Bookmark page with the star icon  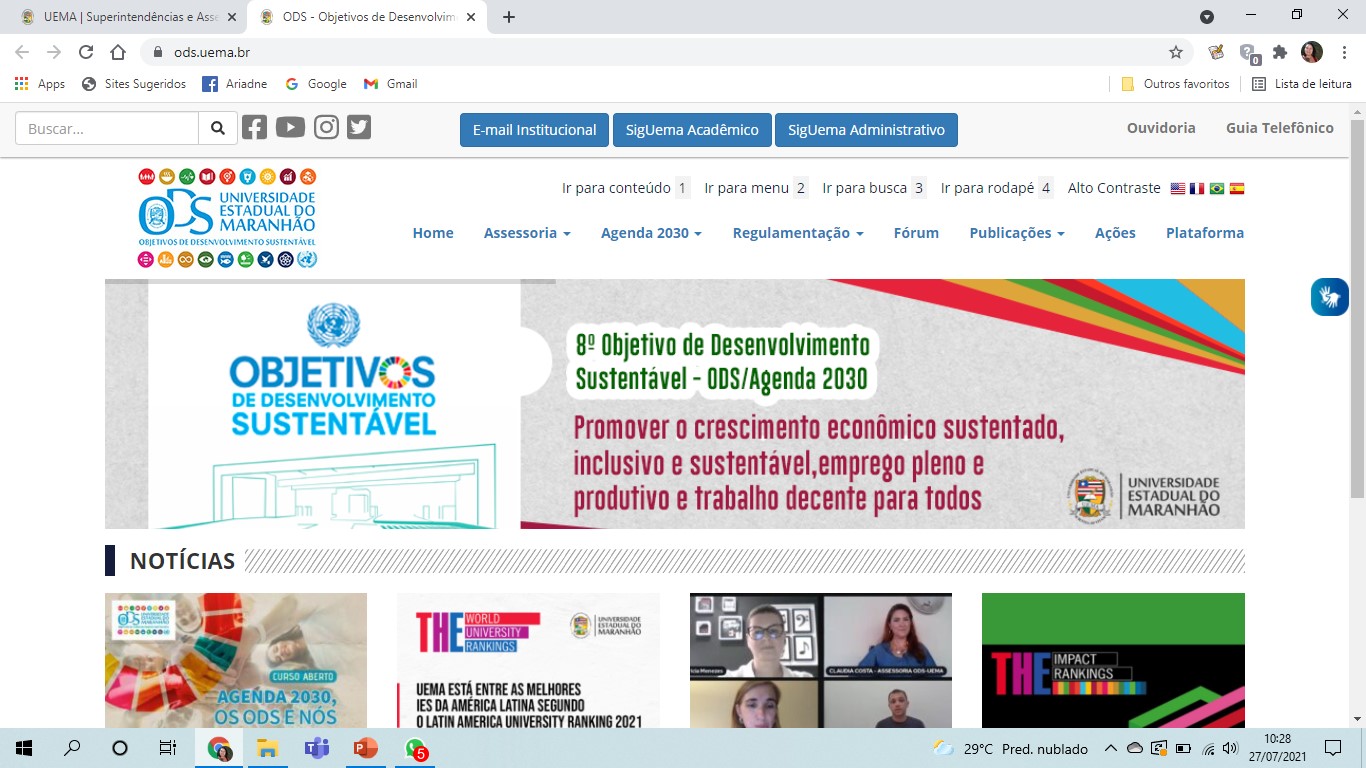pos(1176,52)
